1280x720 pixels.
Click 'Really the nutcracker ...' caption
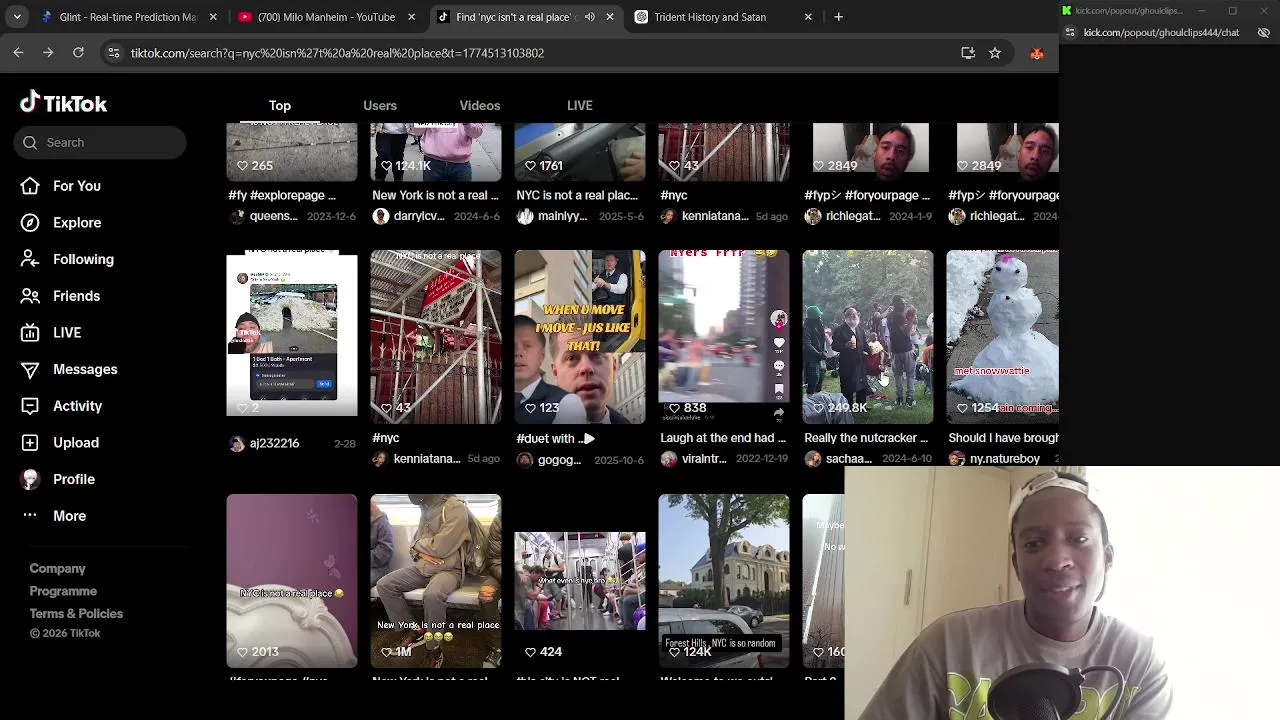pos(866,438)
